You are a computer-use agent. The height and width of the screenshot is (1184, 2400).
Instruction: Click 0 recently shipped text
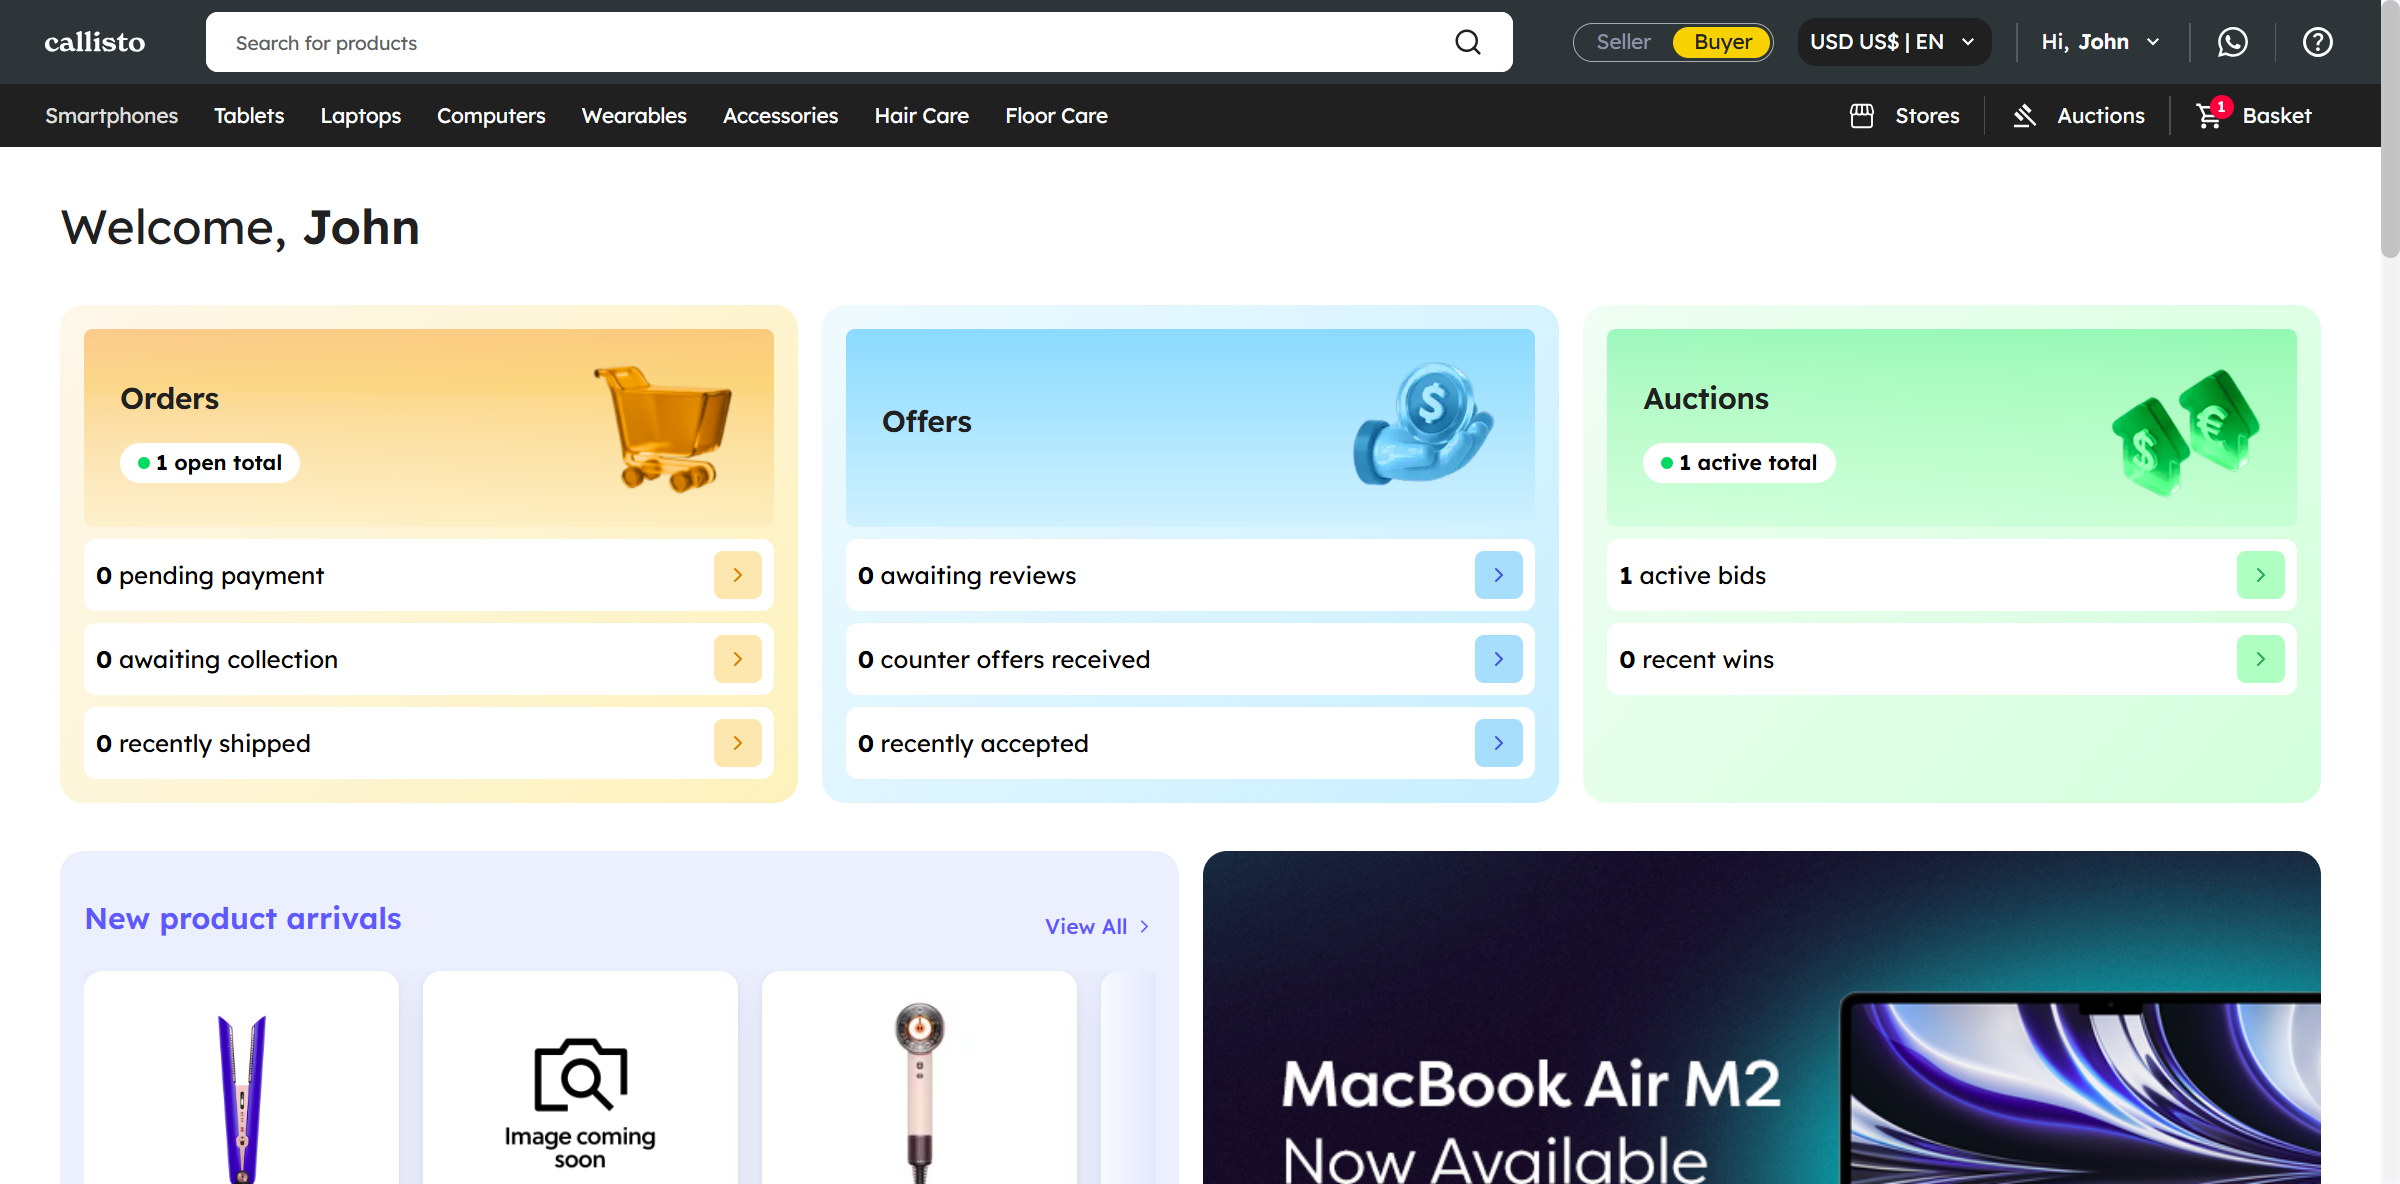[203, 744]
